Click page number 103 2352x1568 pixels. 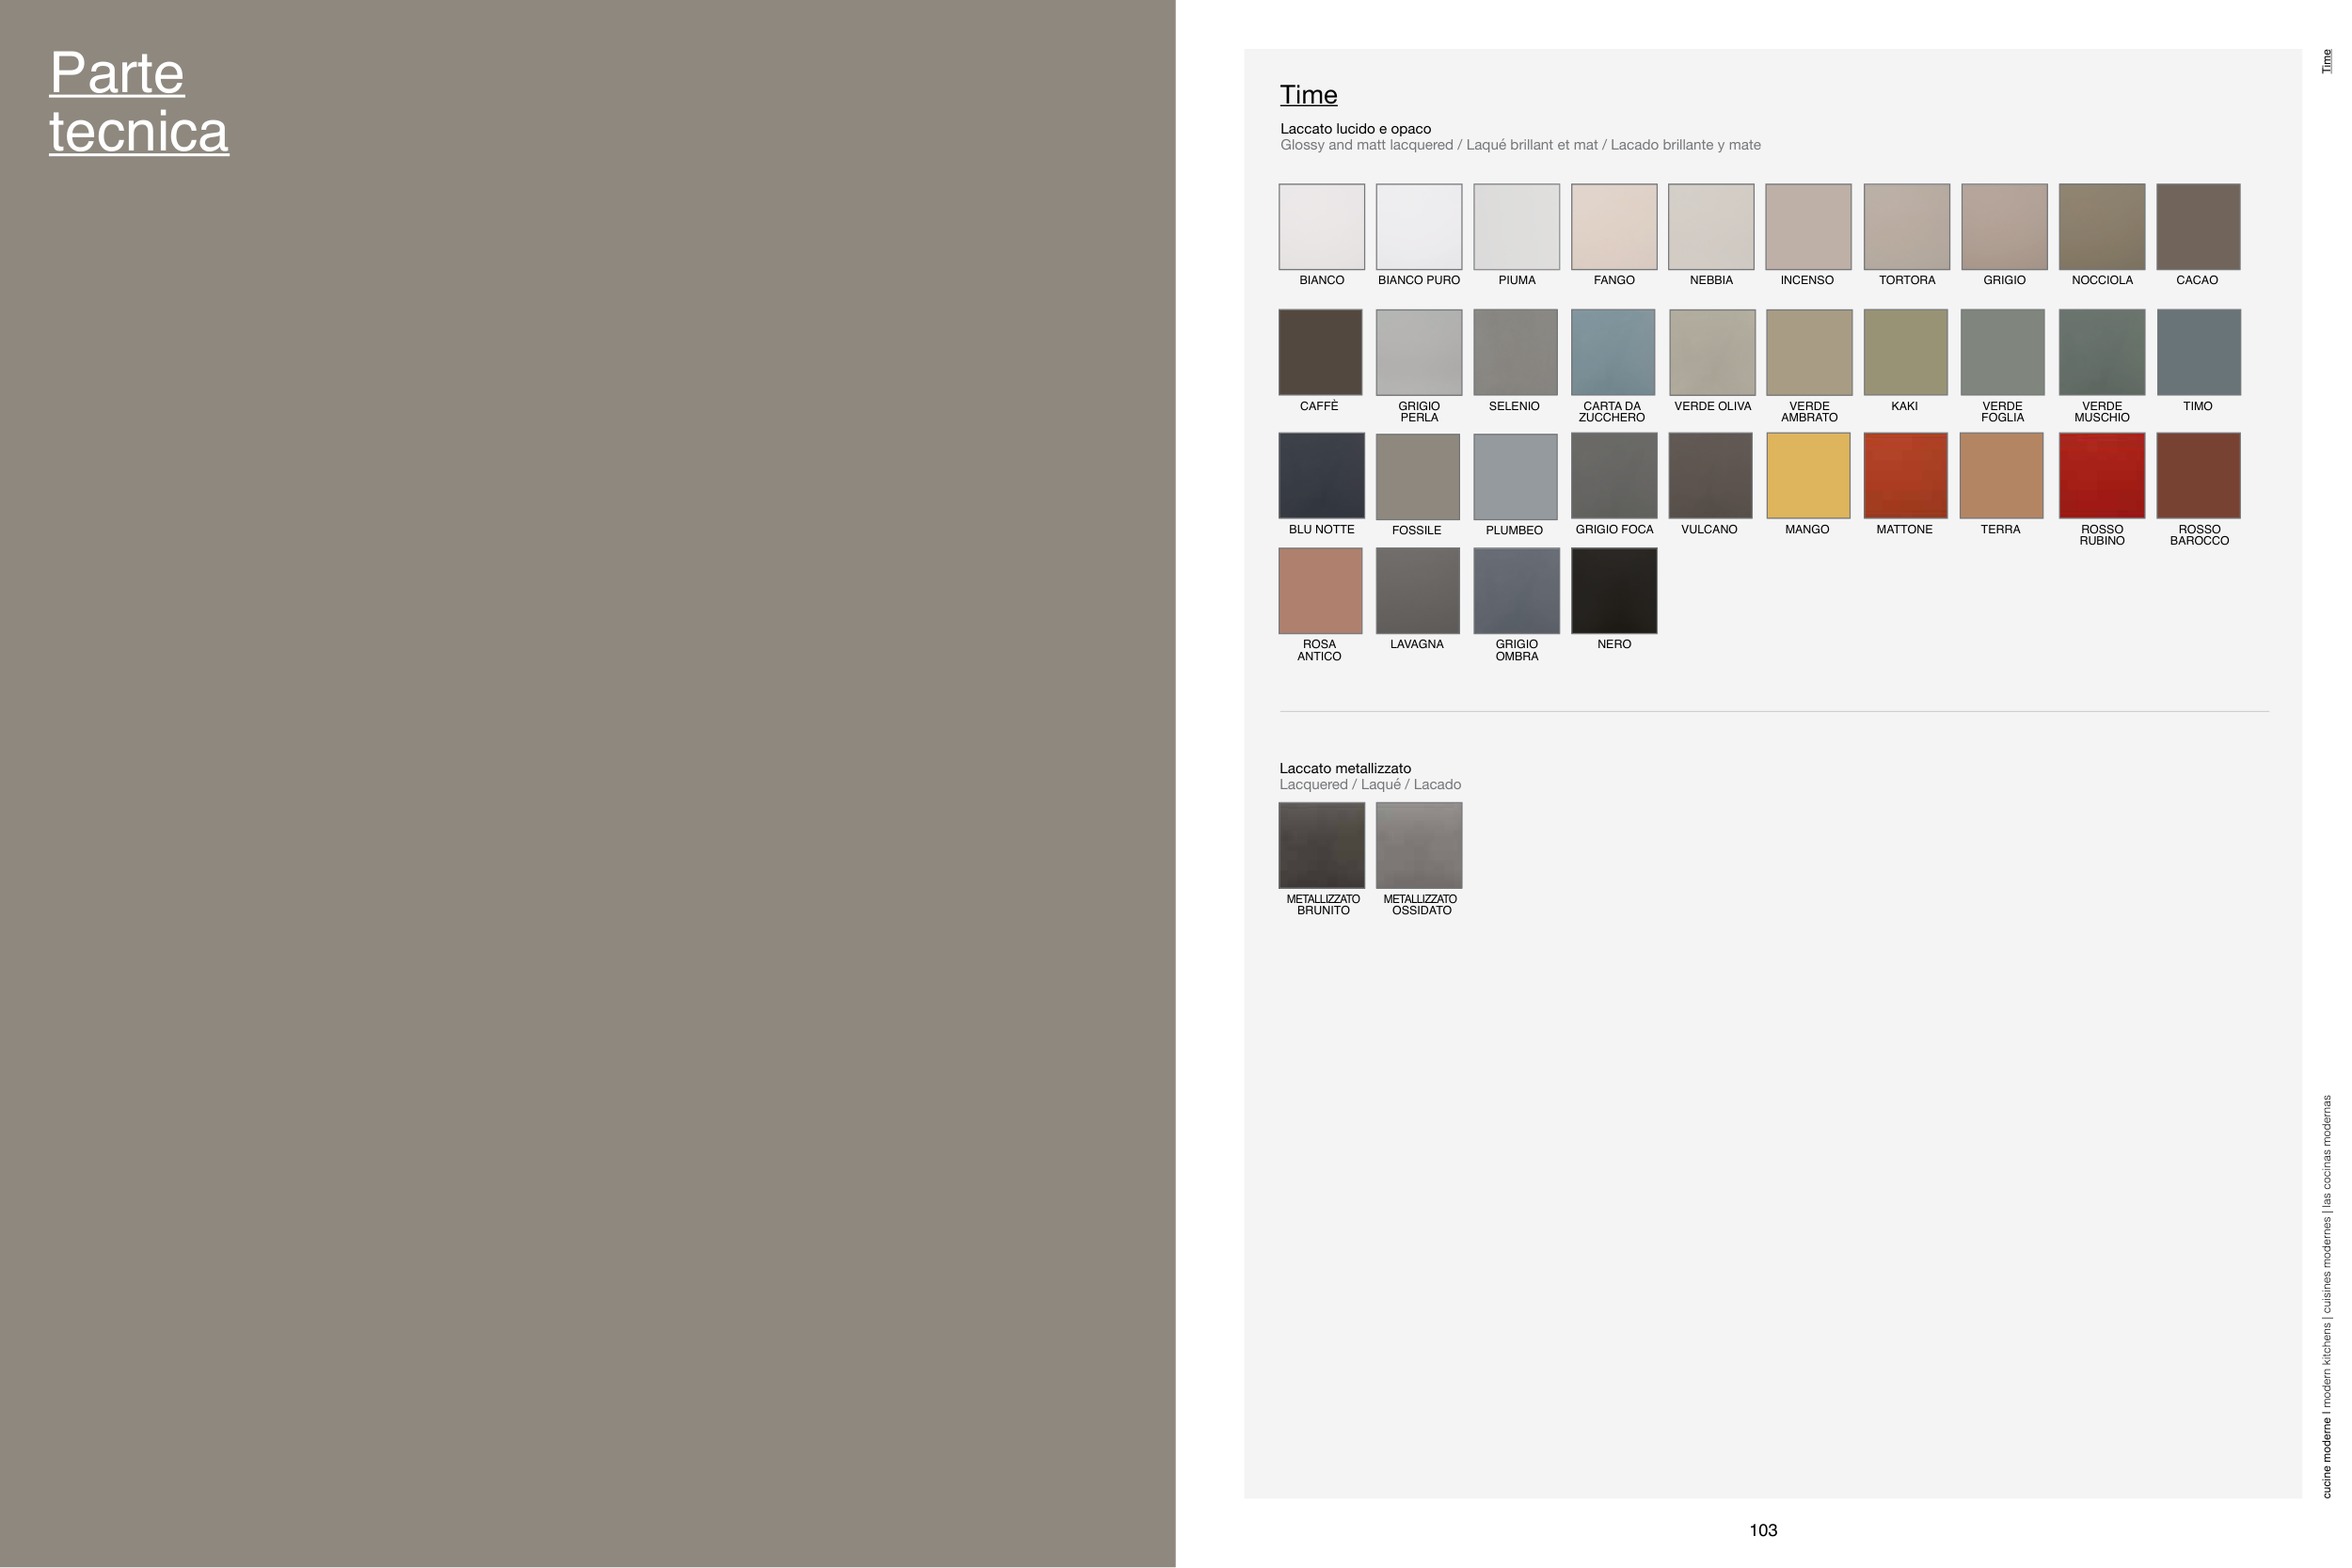1763,1530
